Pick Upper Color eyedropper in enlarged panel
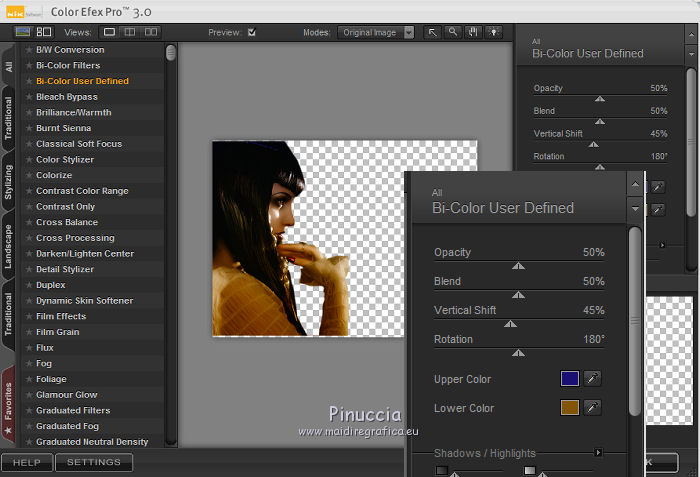700x477 pixels. coord(592,378)
